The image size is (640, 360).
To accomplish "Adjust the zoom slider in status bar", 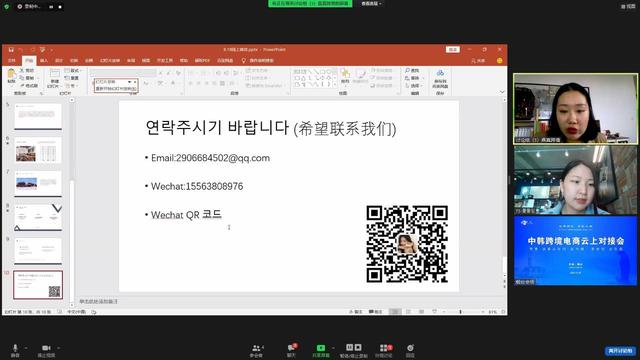I will click(460, 311).
